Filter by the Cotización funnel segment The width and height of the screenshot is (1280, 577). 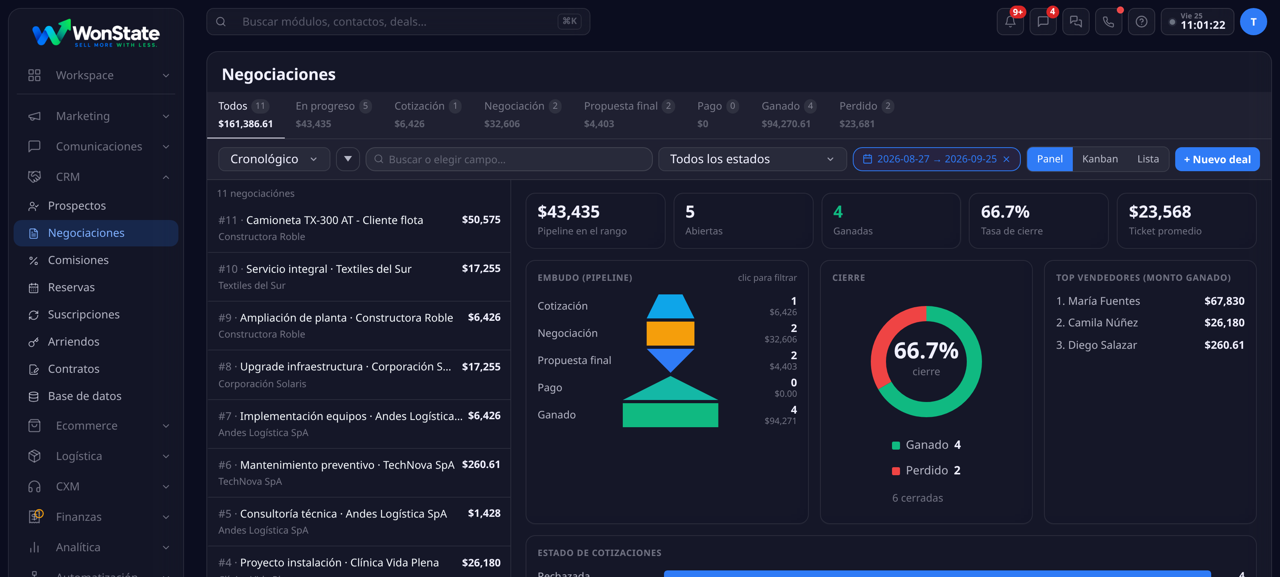click(670, 306)
